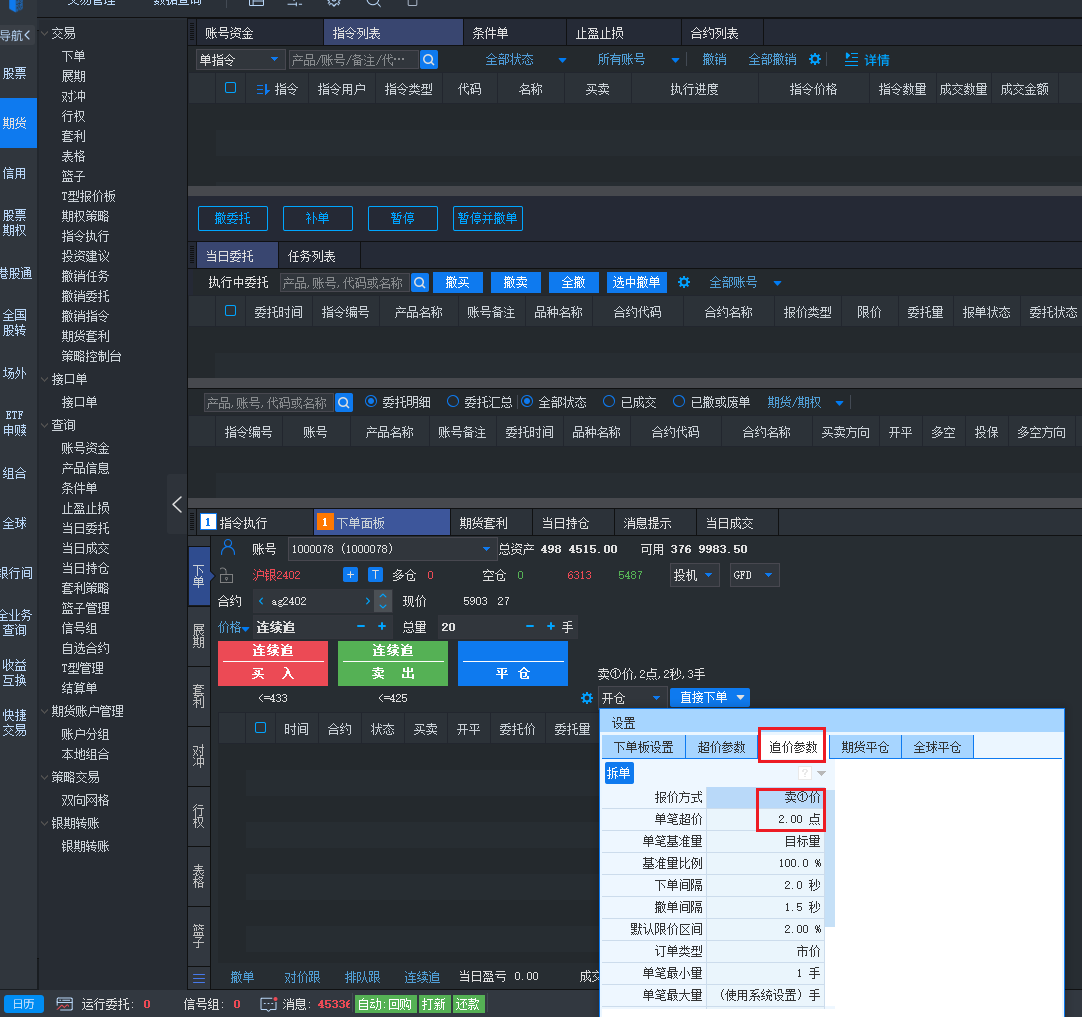Collapse the left navigation with arrow handle

click(x=177, y=504)
